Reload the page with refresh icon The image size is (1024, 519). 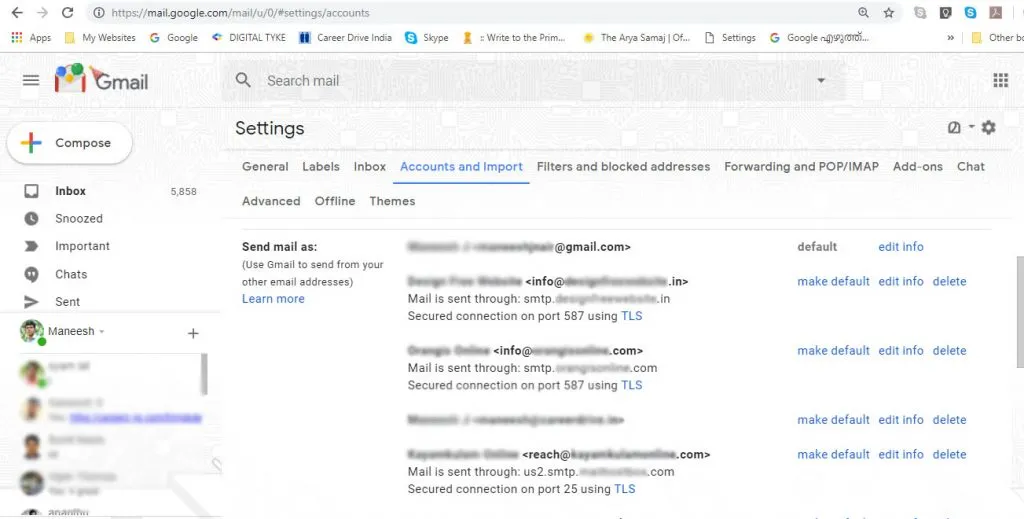(67, 12)
